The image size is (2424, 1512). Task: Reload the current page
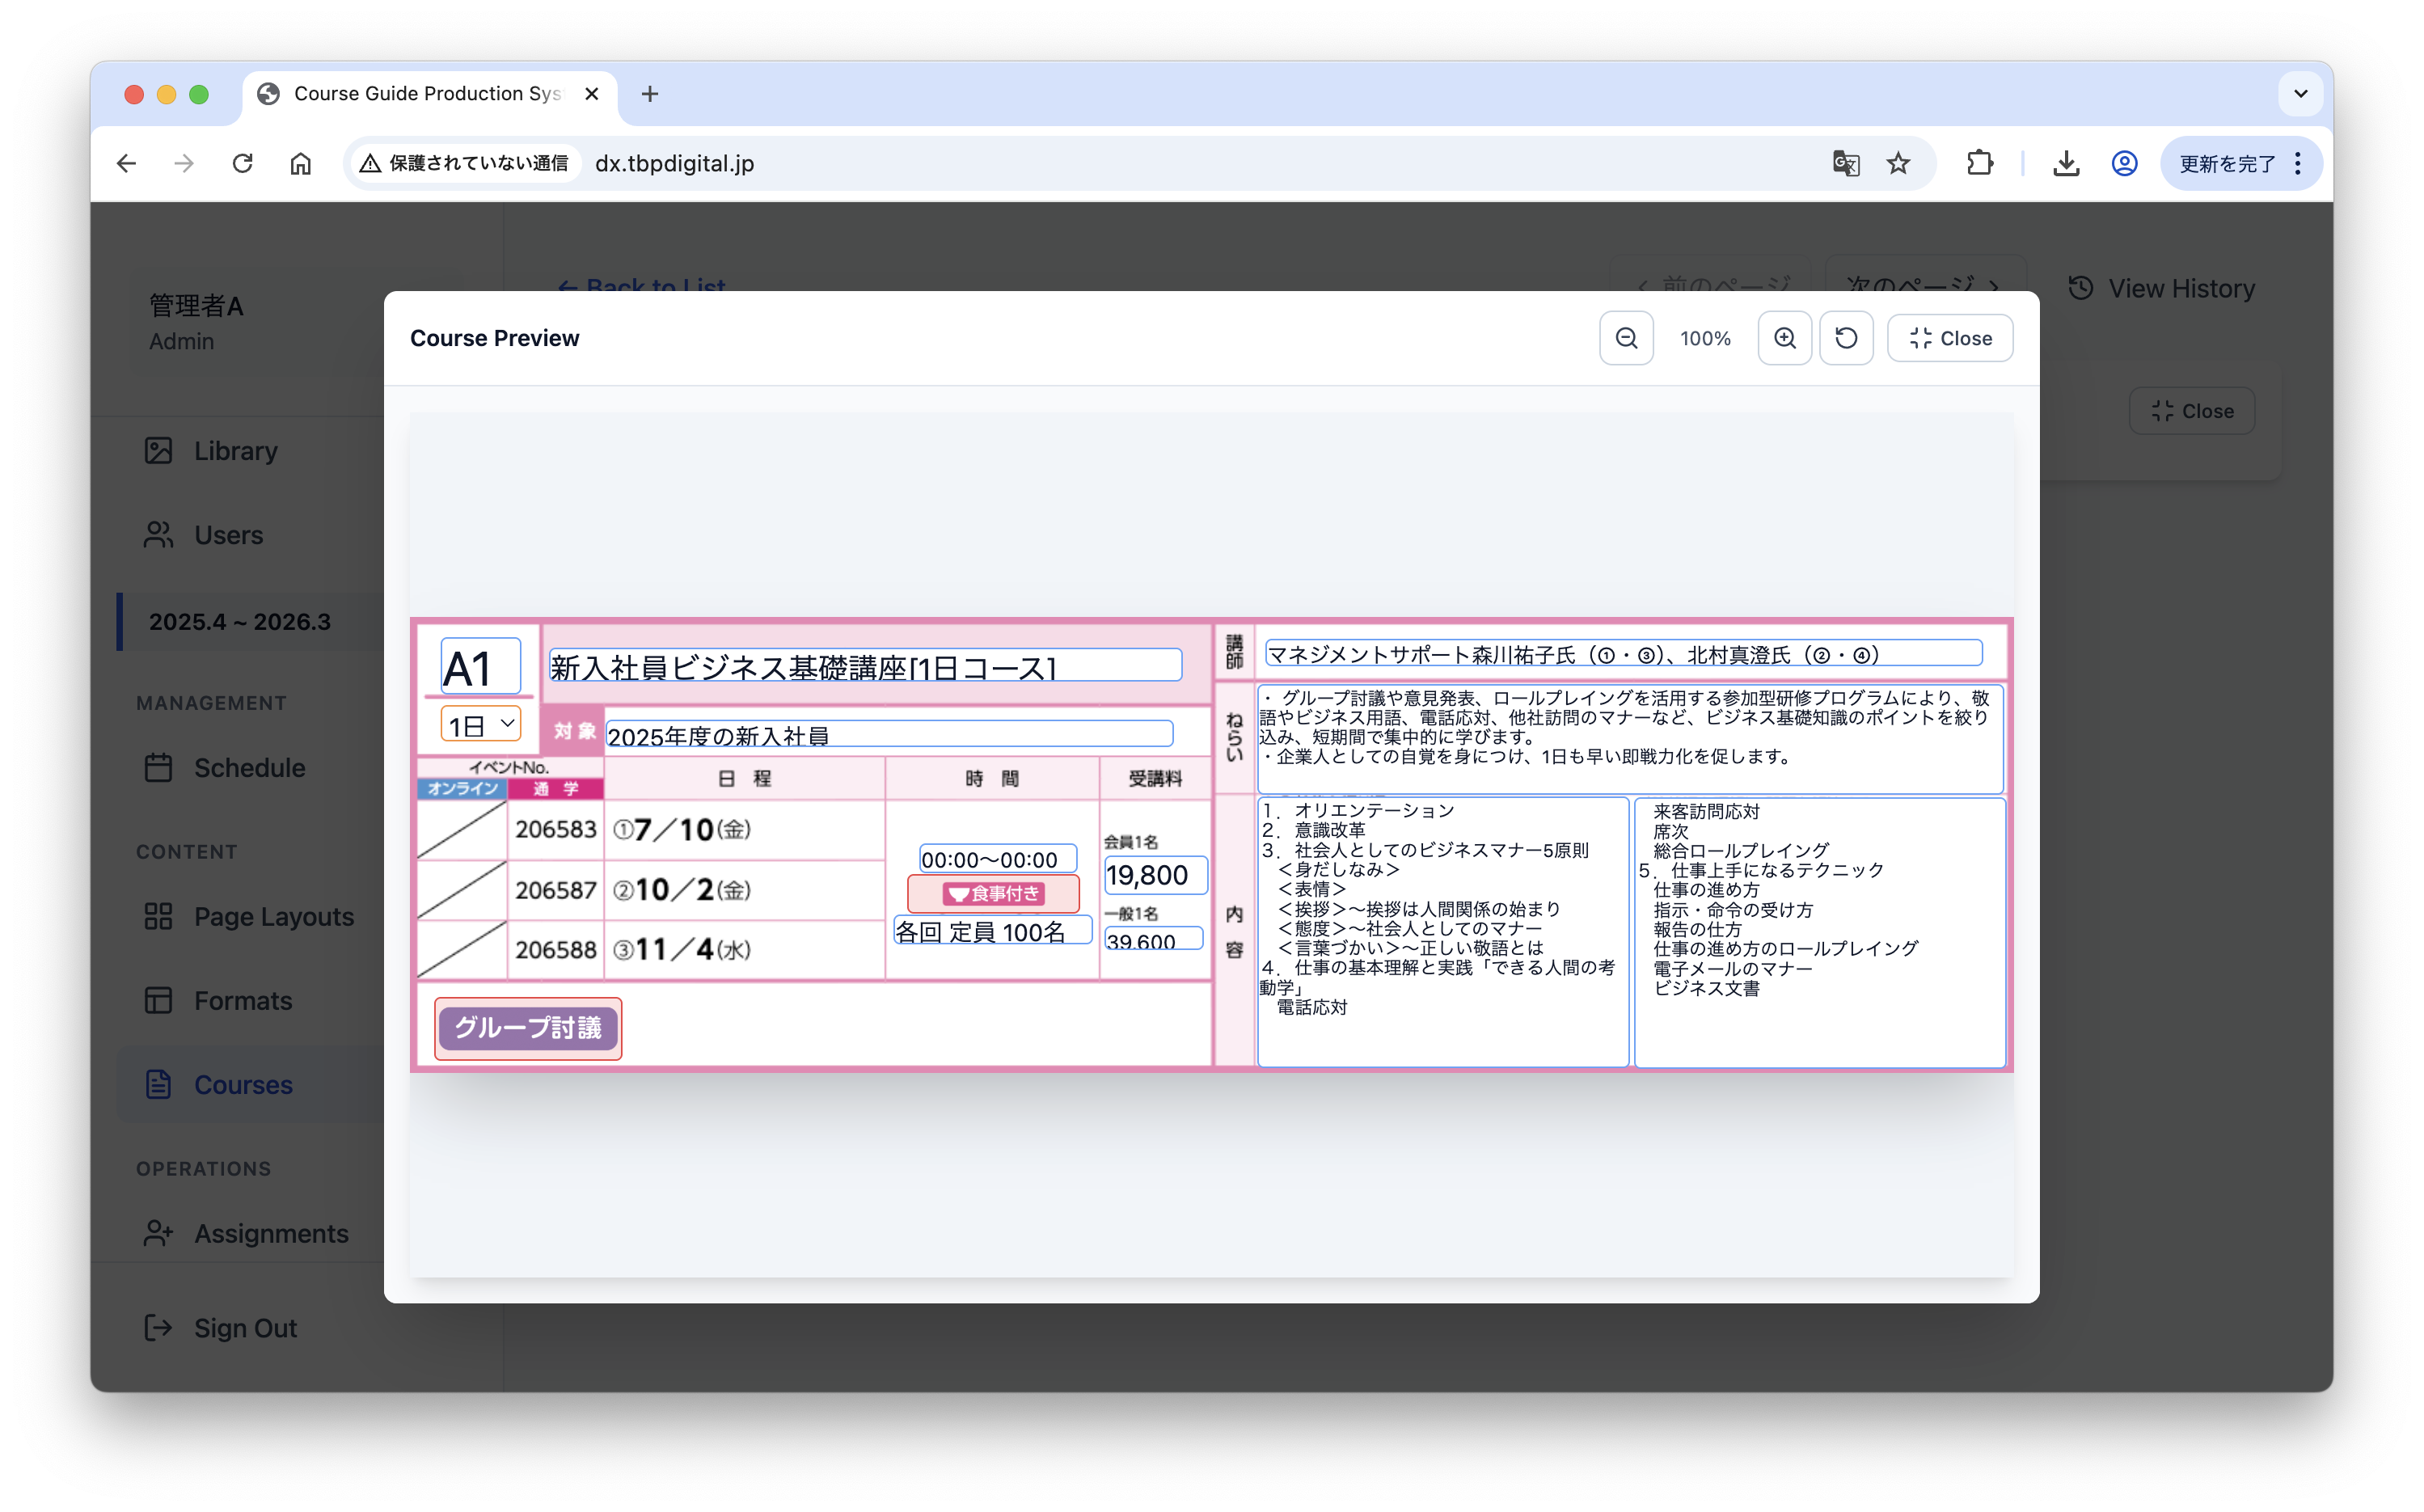point(242,163)
